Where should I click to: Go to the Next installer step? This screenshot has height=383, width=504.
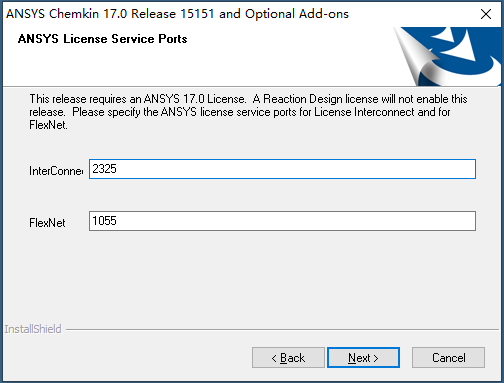[363, 358]
